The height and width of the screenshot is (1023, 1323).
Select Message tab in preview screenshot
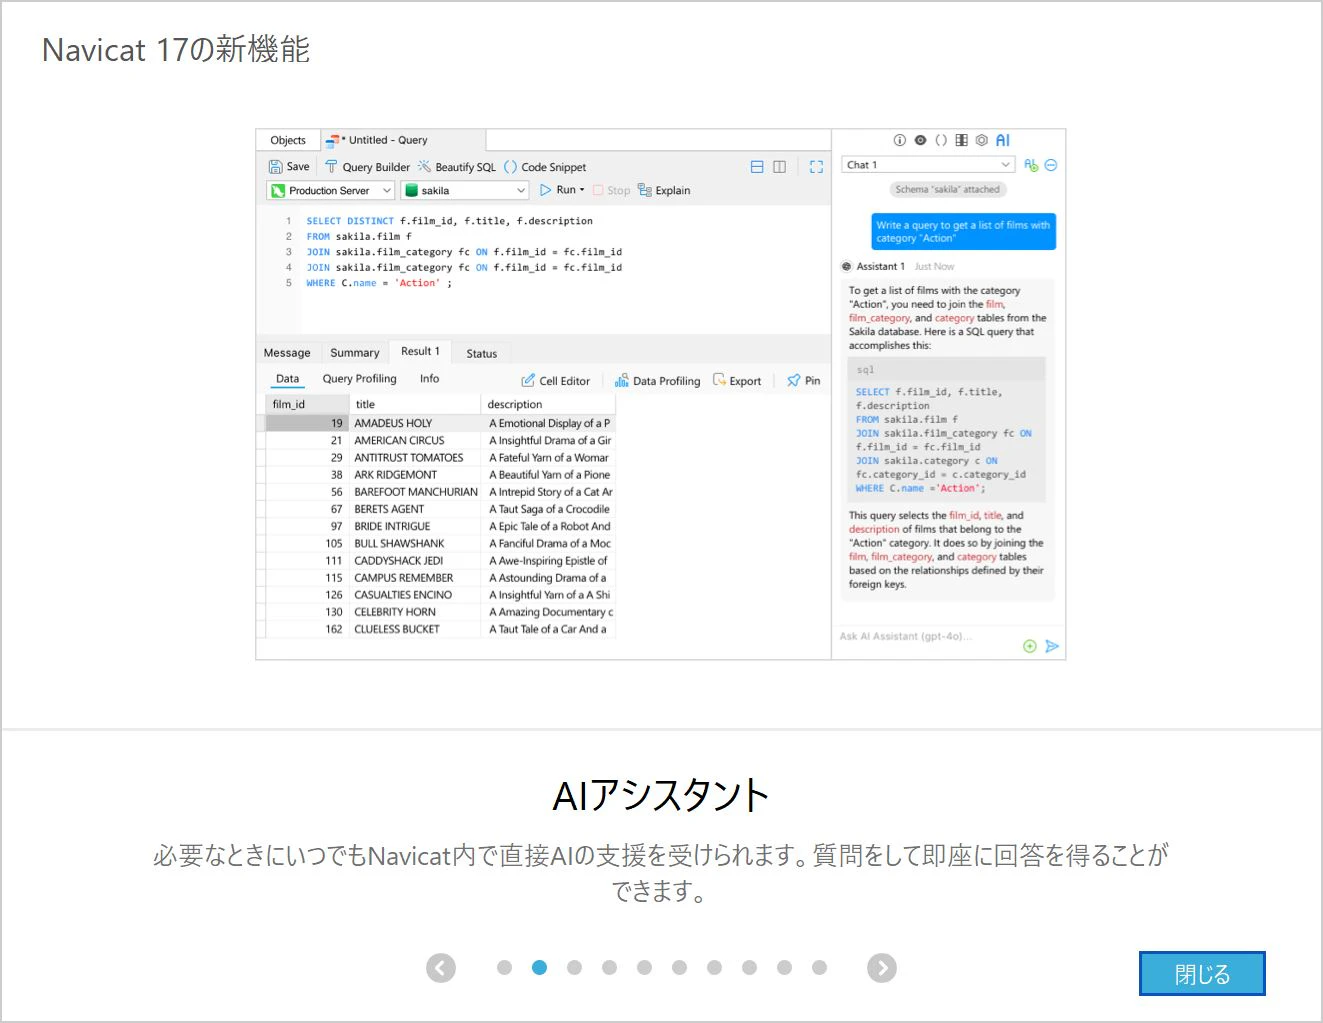point(287,353)
